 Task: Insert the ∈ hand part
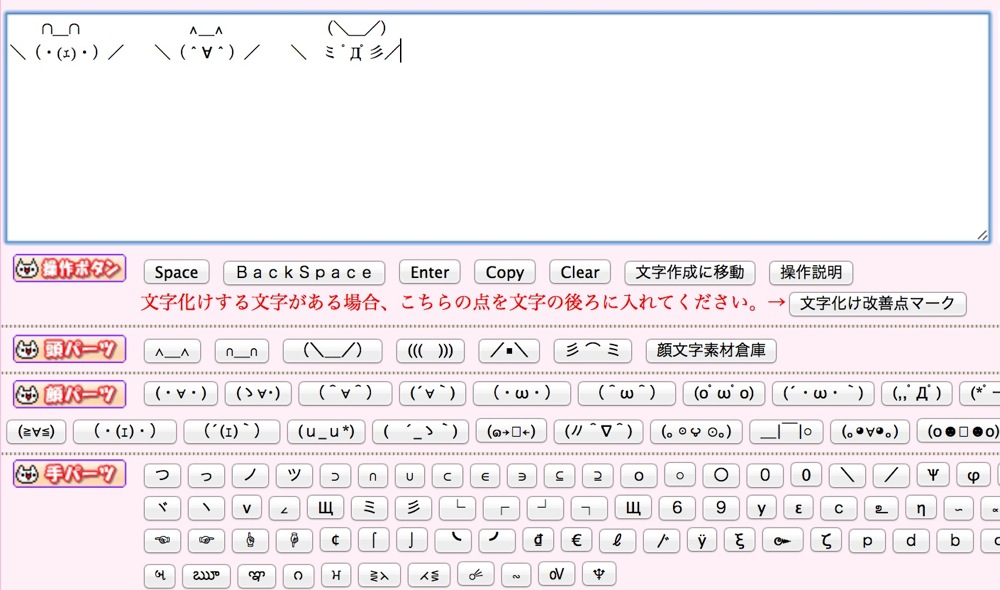point(485,476)
